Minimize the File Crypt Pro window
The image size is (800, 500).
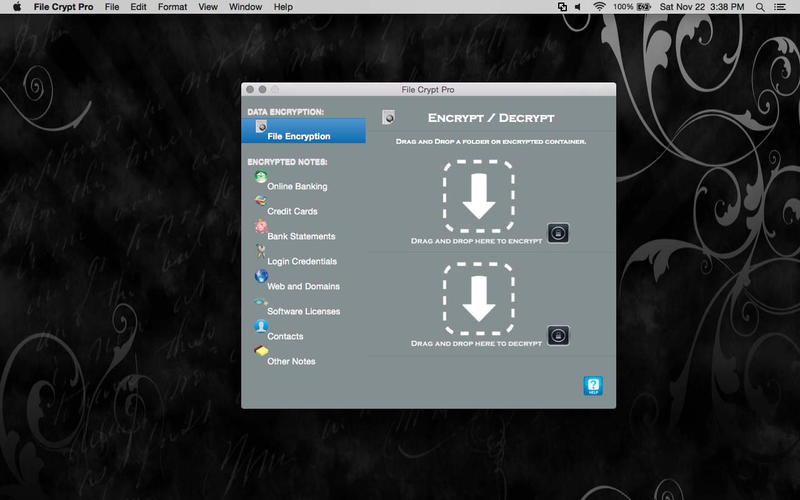click(262, 89)
